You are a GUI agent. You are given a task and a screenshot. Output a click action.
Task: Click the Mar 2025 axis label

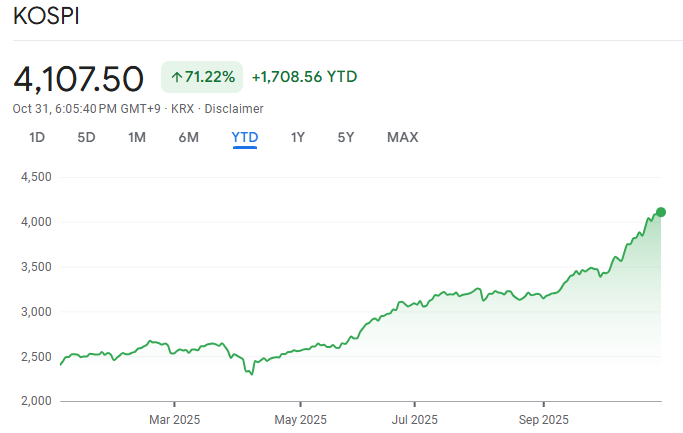pyautogui.click(x=174, y=419)
